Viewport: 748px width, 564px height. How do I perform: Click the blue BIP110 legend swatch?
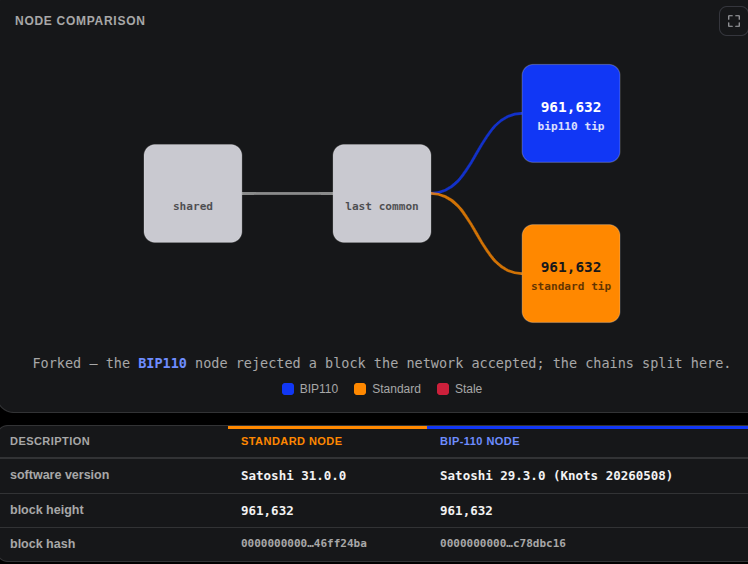coord(288,389)
